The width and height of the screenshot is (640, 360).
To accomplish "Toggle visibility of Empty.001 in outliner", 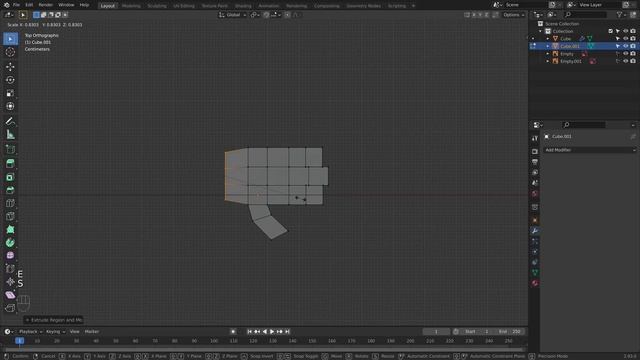I will [625, 61].
